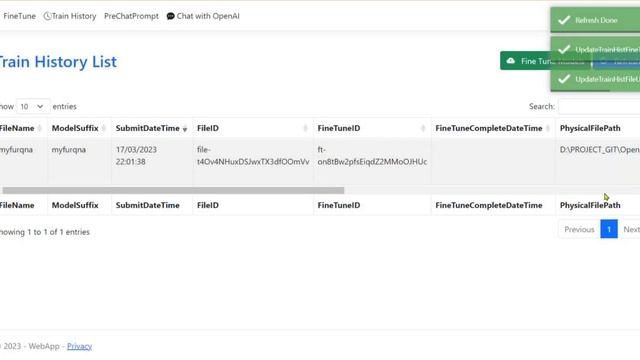Click the horizontal table scrollbar thumb

[173, 190]
